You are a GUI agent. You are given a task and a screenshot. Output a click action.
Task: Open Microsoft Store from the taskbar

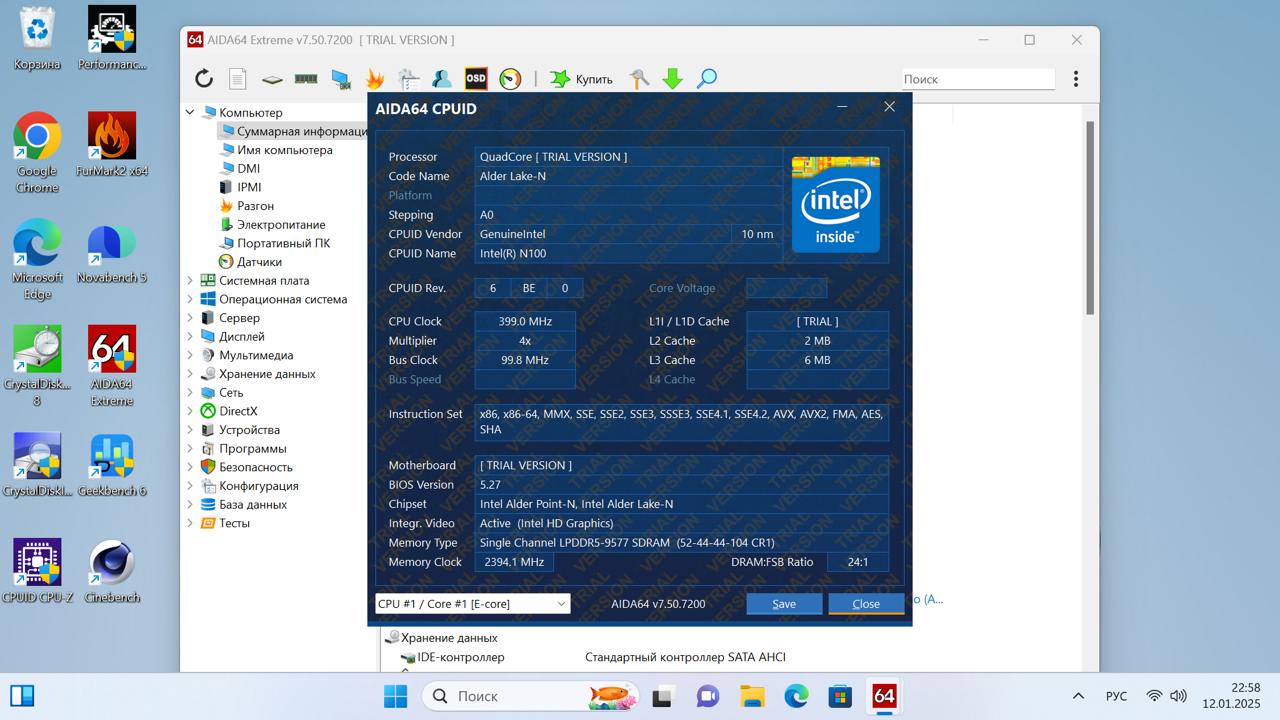pos(840,696)
